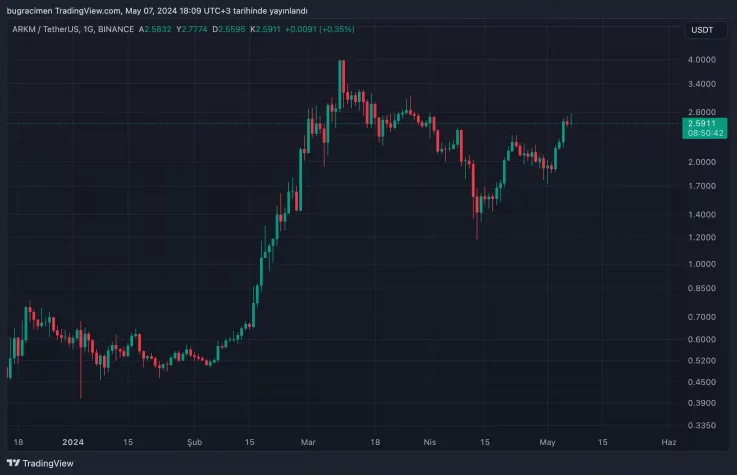Open the USDT currency selector
Screen dimensions: 737x475
[x=701, y=30]
